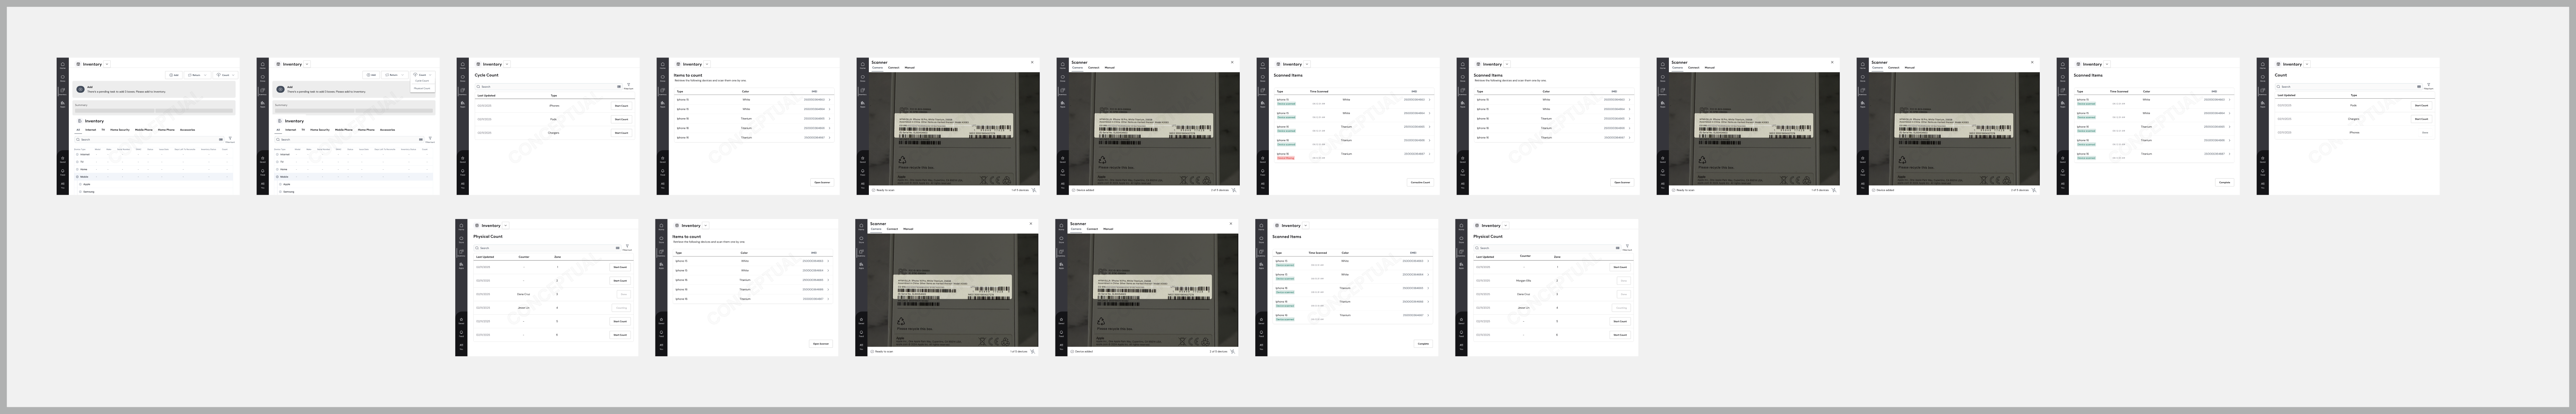Go to Home in Cycle Count screen sidebar
The height and width of the screenshot is (414, 2576).
(463, 65)
